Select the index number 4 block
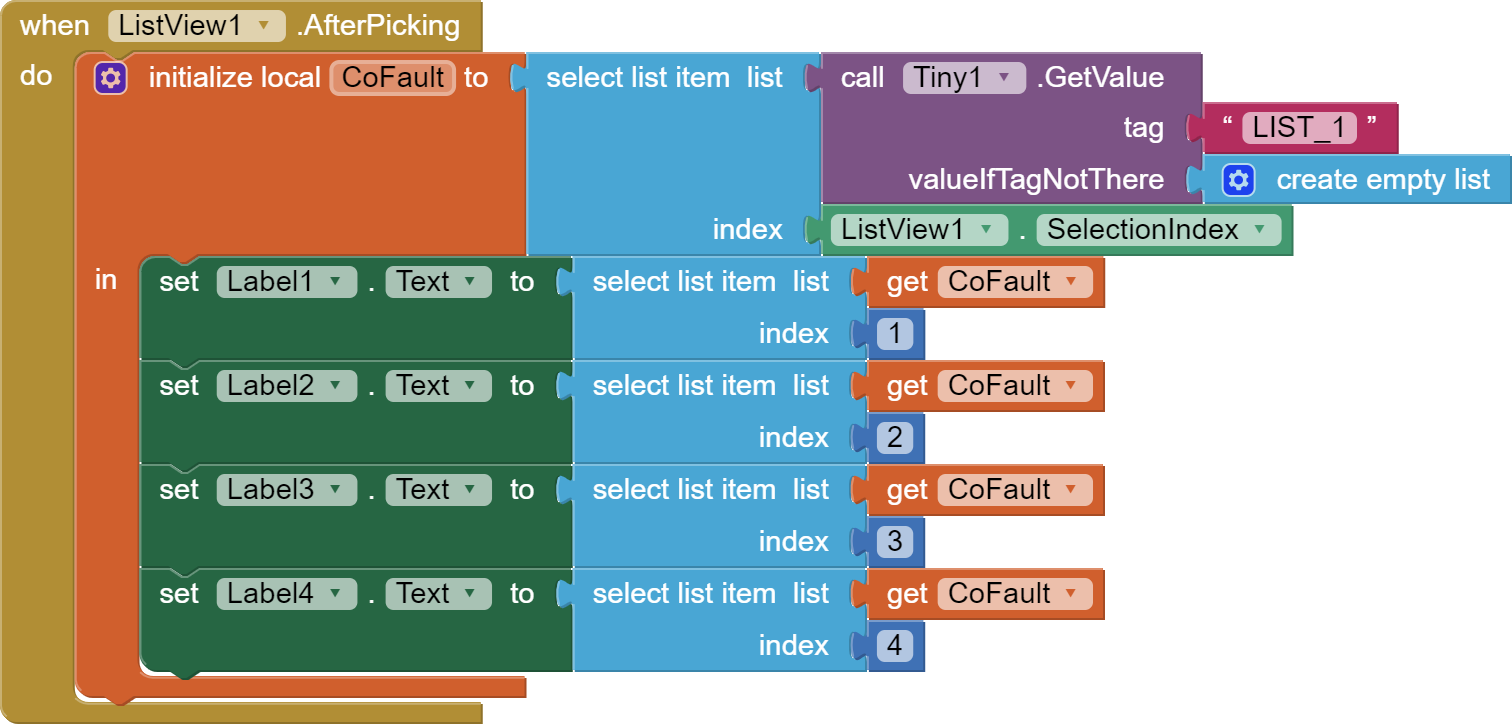Image resolution: width=1512 pixels, height=724 pixels. coord(894,646)
